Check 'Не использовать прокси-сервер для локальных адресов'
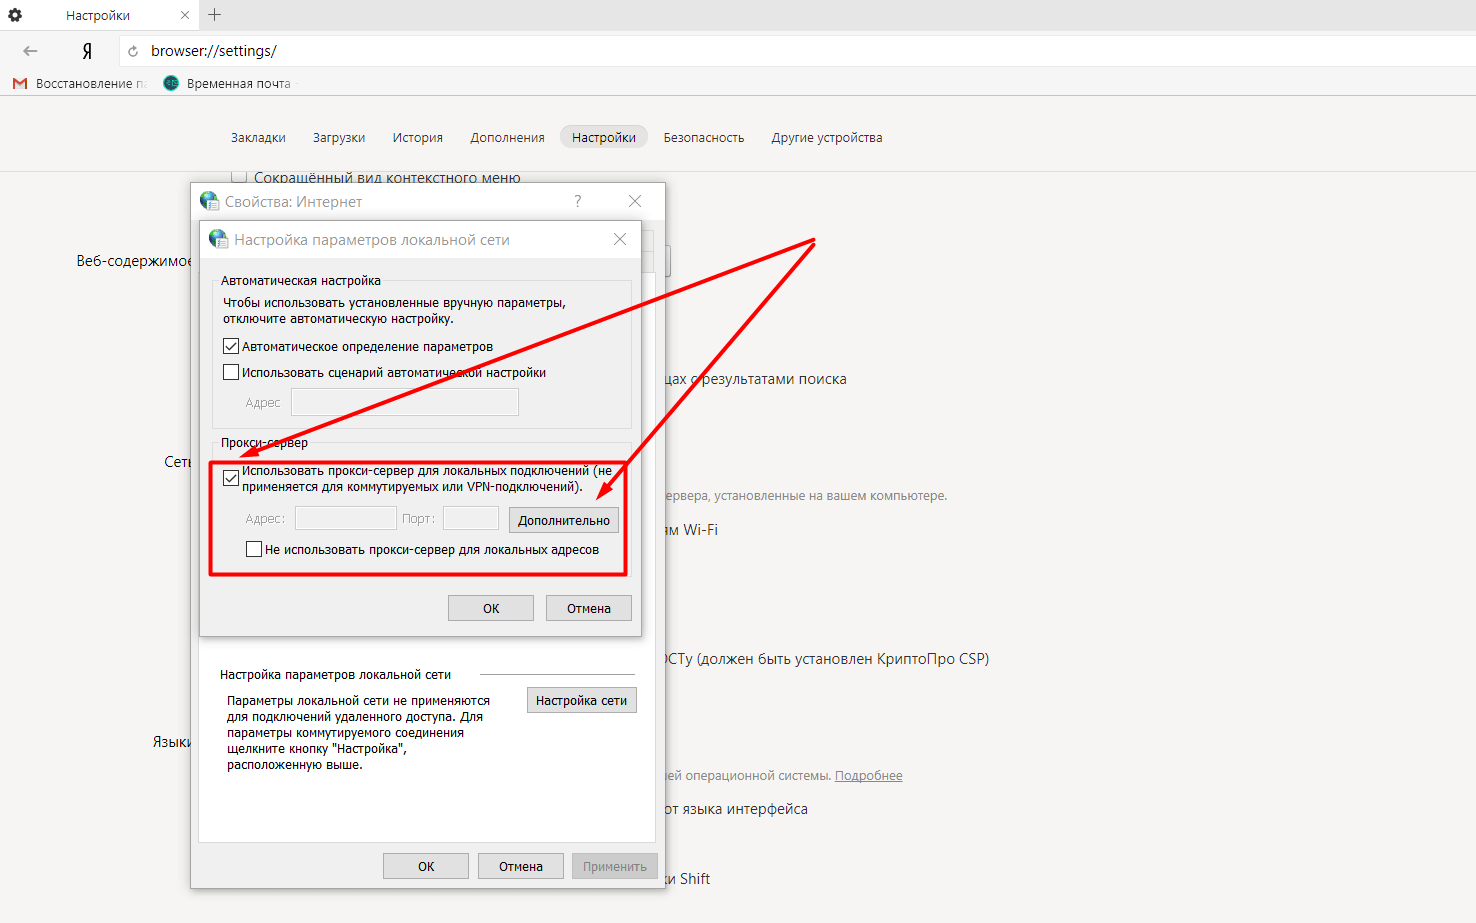The height and width of the screenshot is (923, 1476). (254, 549)
